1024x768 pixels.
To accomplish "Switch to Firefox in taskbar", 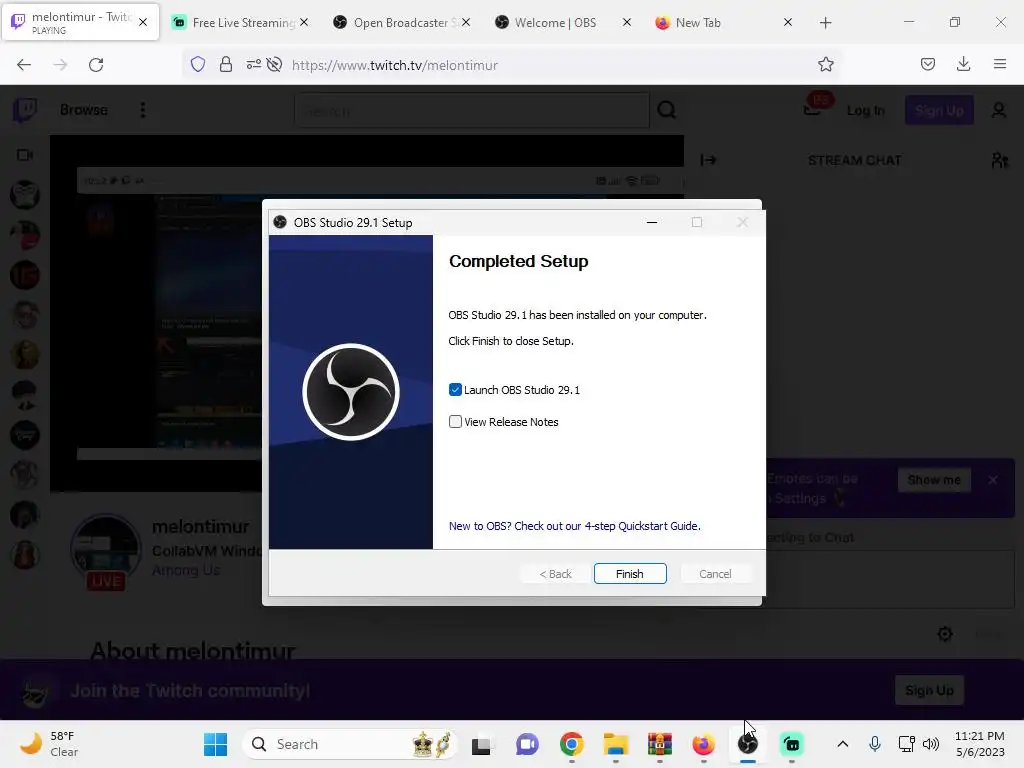I will tap(703, 744).
